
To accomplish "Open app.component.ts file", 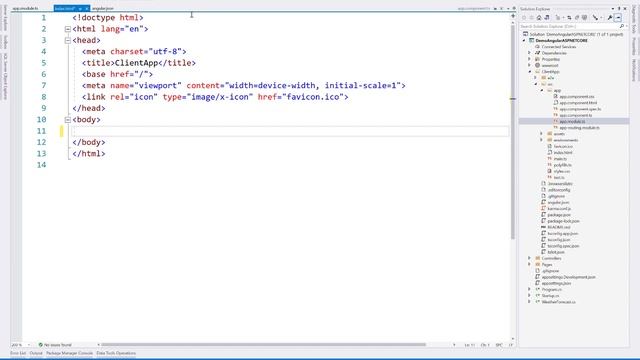I will 576,115.
